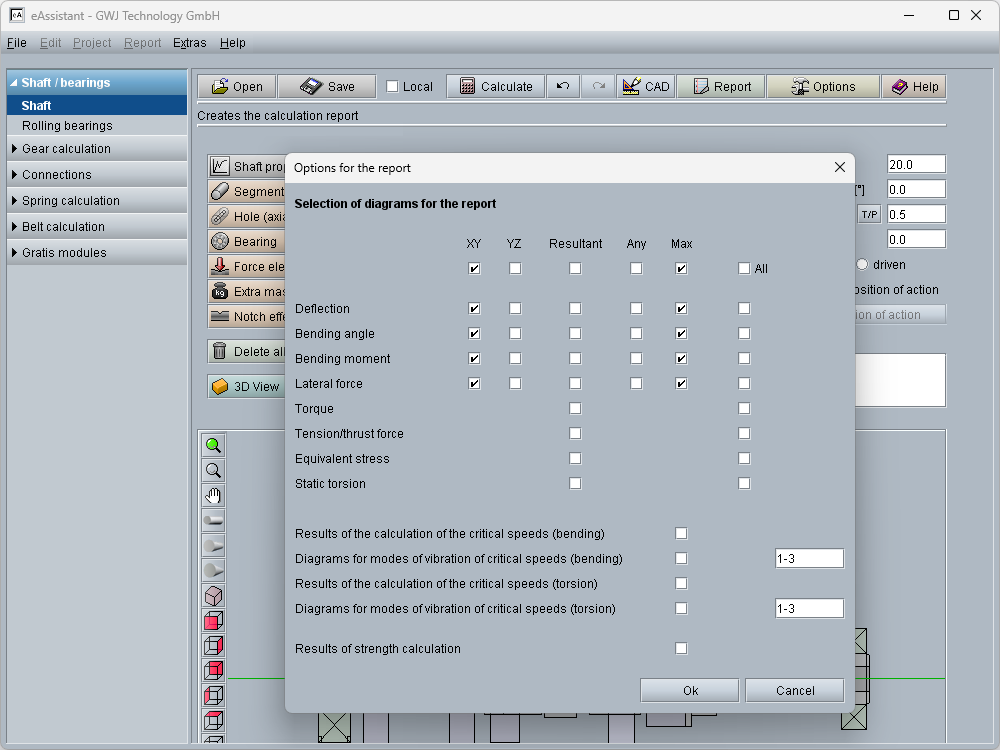Expand the Gratis modules section

pyautogui.click(x=64, y=253)
